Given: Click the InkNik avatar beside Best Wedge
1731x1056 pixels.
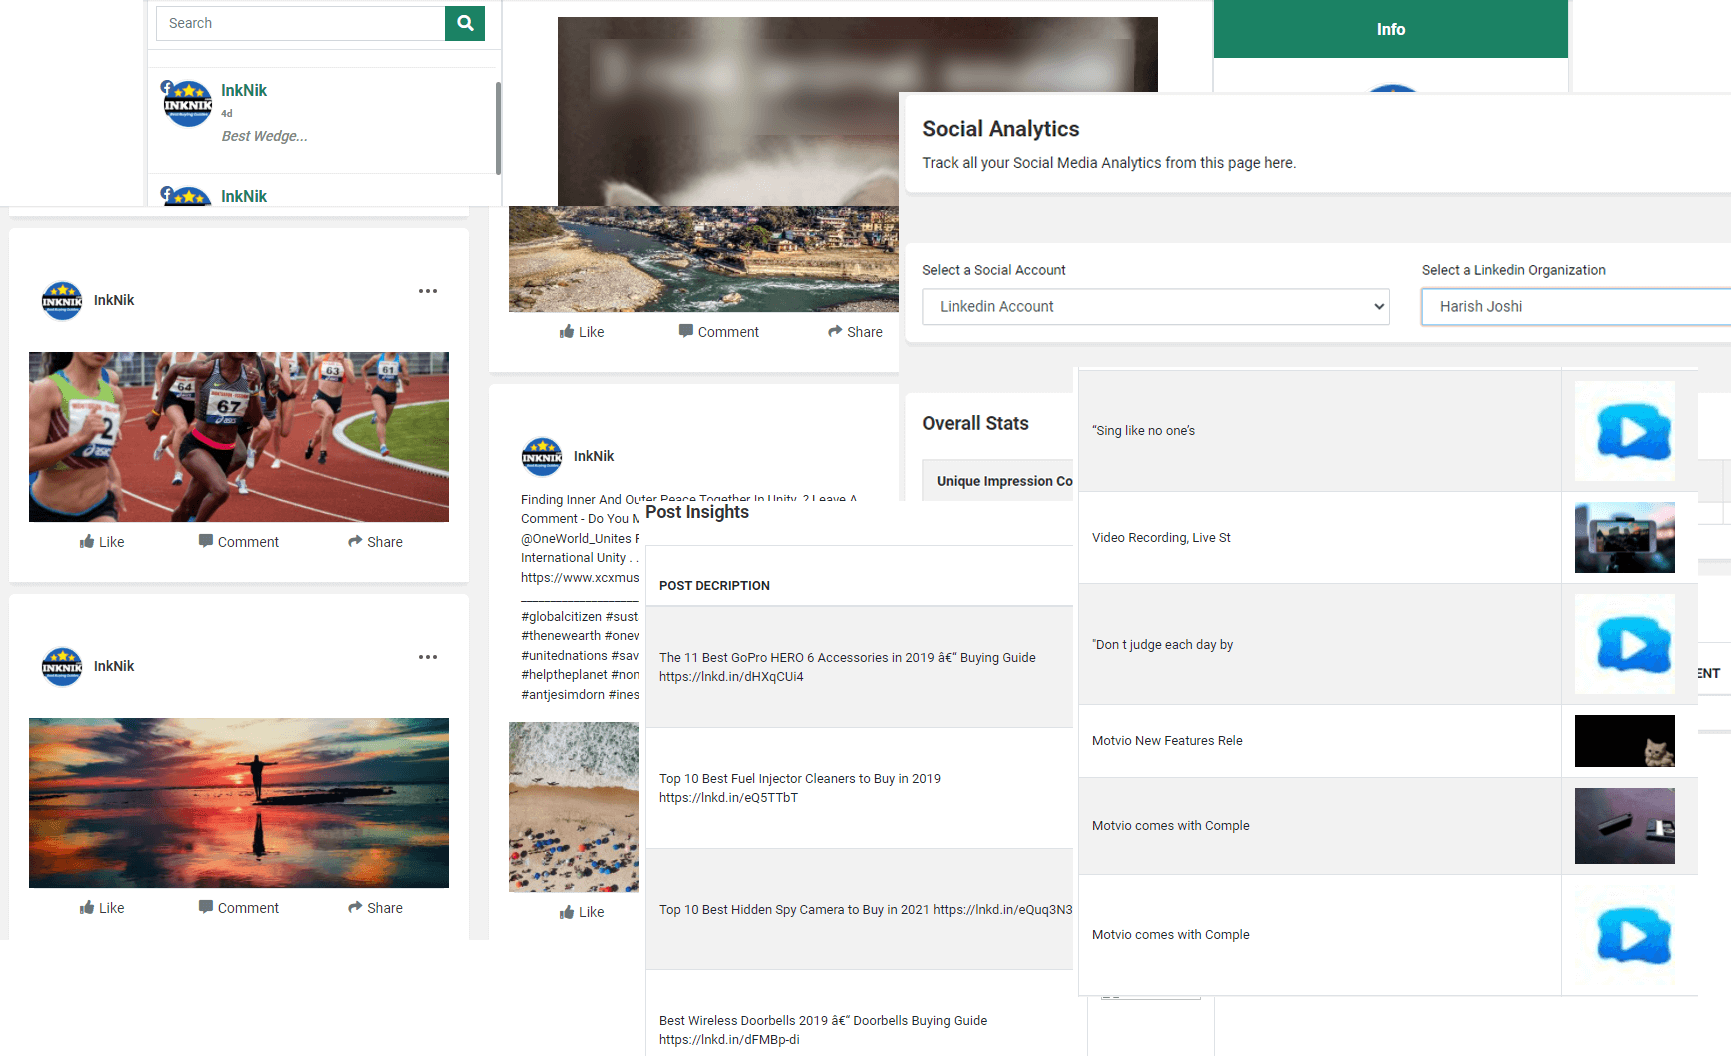Looking at the screenshot, I should click(187, 104).
